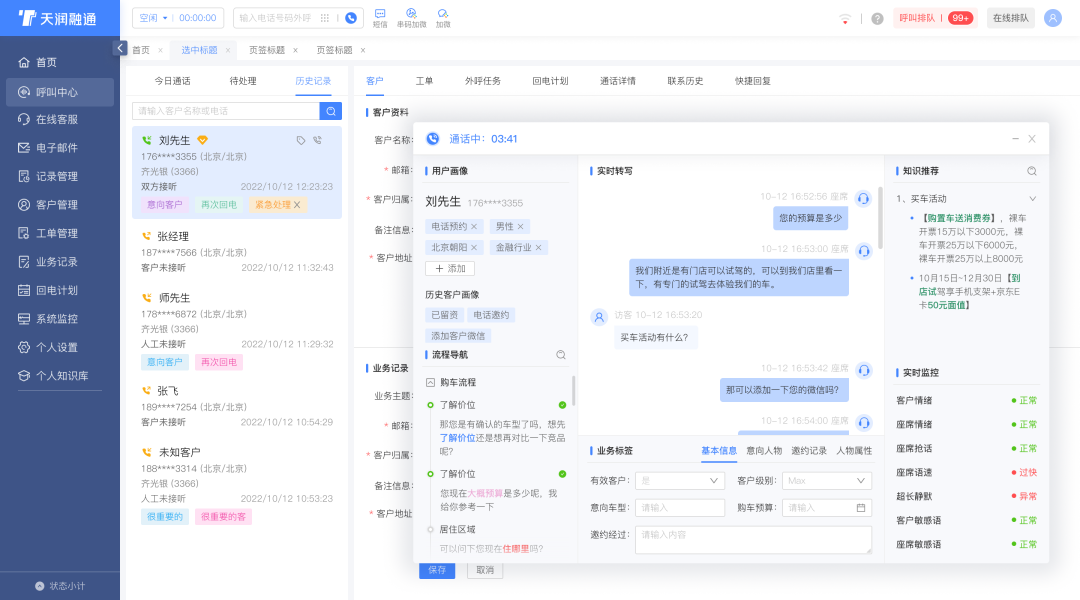1080x600 pixels.
Task: Click the tag icon beside 刘先生
Action: (301, 141)
